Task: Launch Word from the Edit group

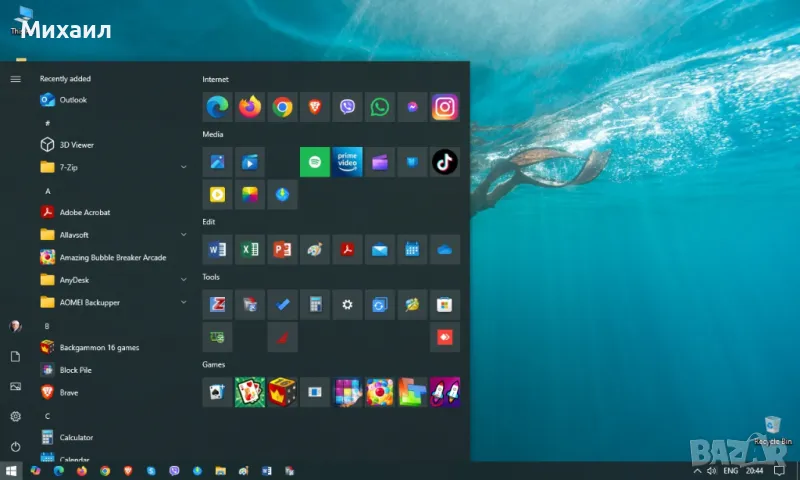Action: point(217,249)
